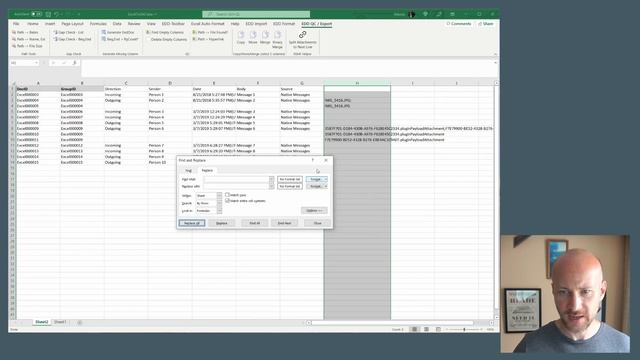This screenshot has width=640, height=360.
Task: Switch to Page Layout view in status bar
Action: pos(427,329)
